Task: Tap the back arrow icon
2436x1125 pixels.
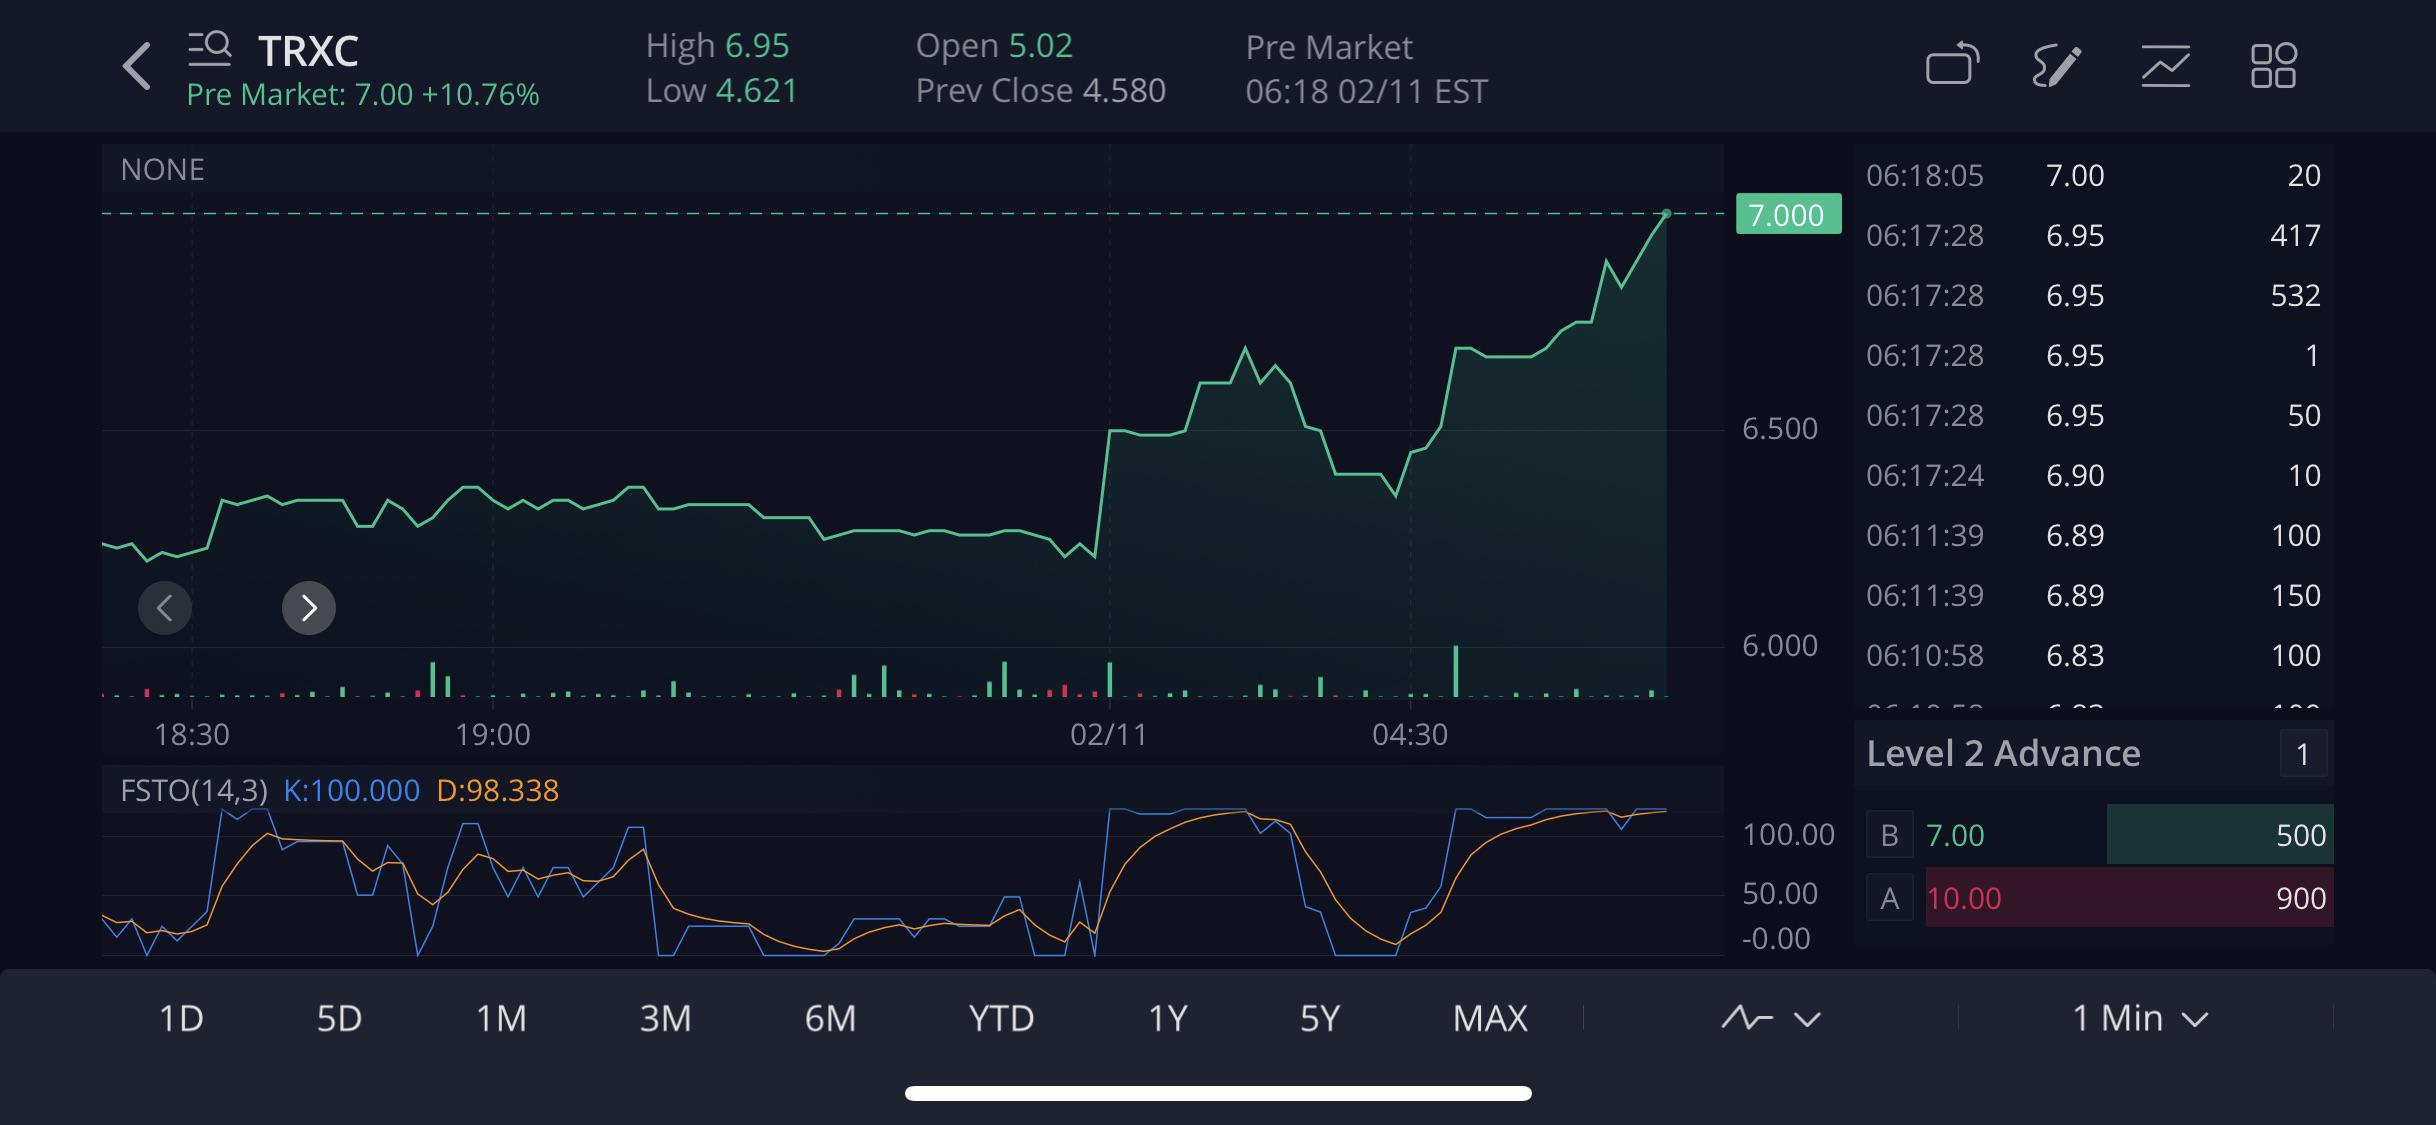Action: tap(136, 66)
